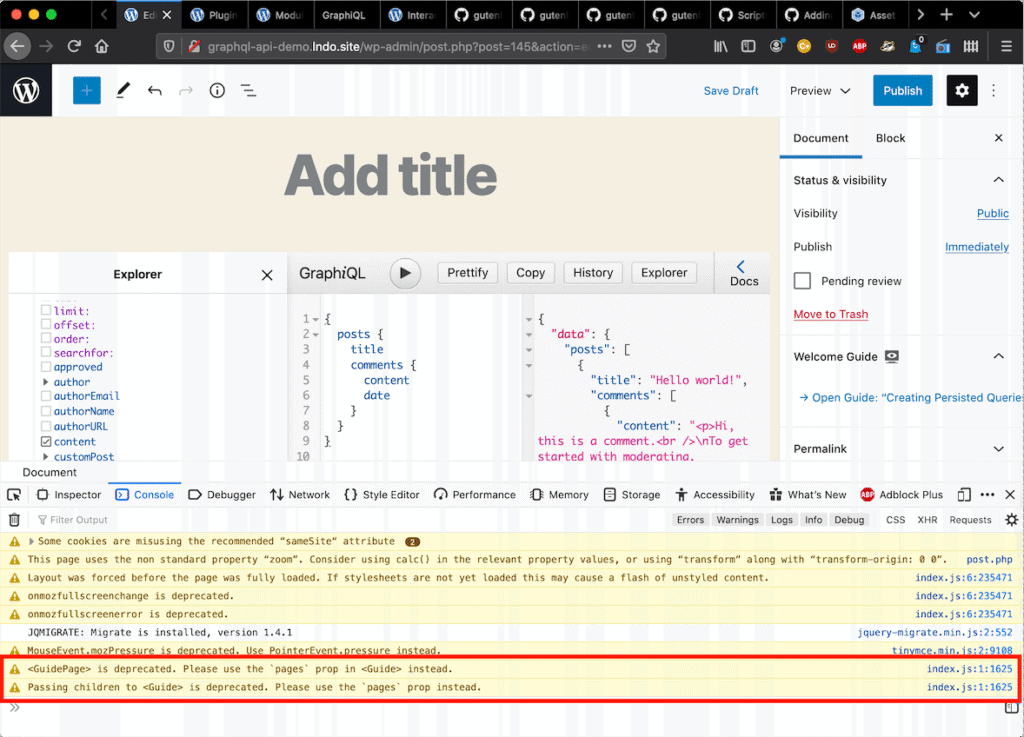
Task: Open the Firefox library icon
Action: point(720,46)
